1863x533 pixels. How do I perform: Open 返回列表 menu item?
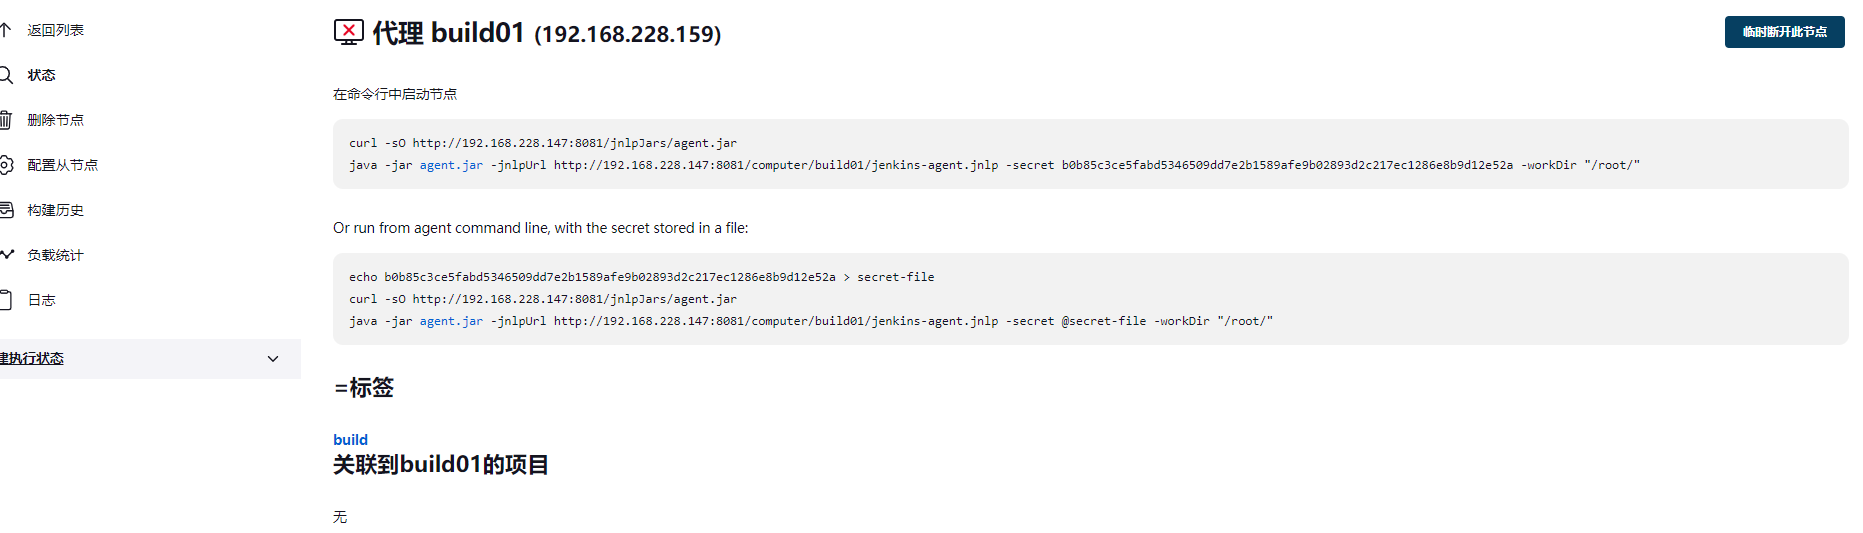tap(56, 30)
